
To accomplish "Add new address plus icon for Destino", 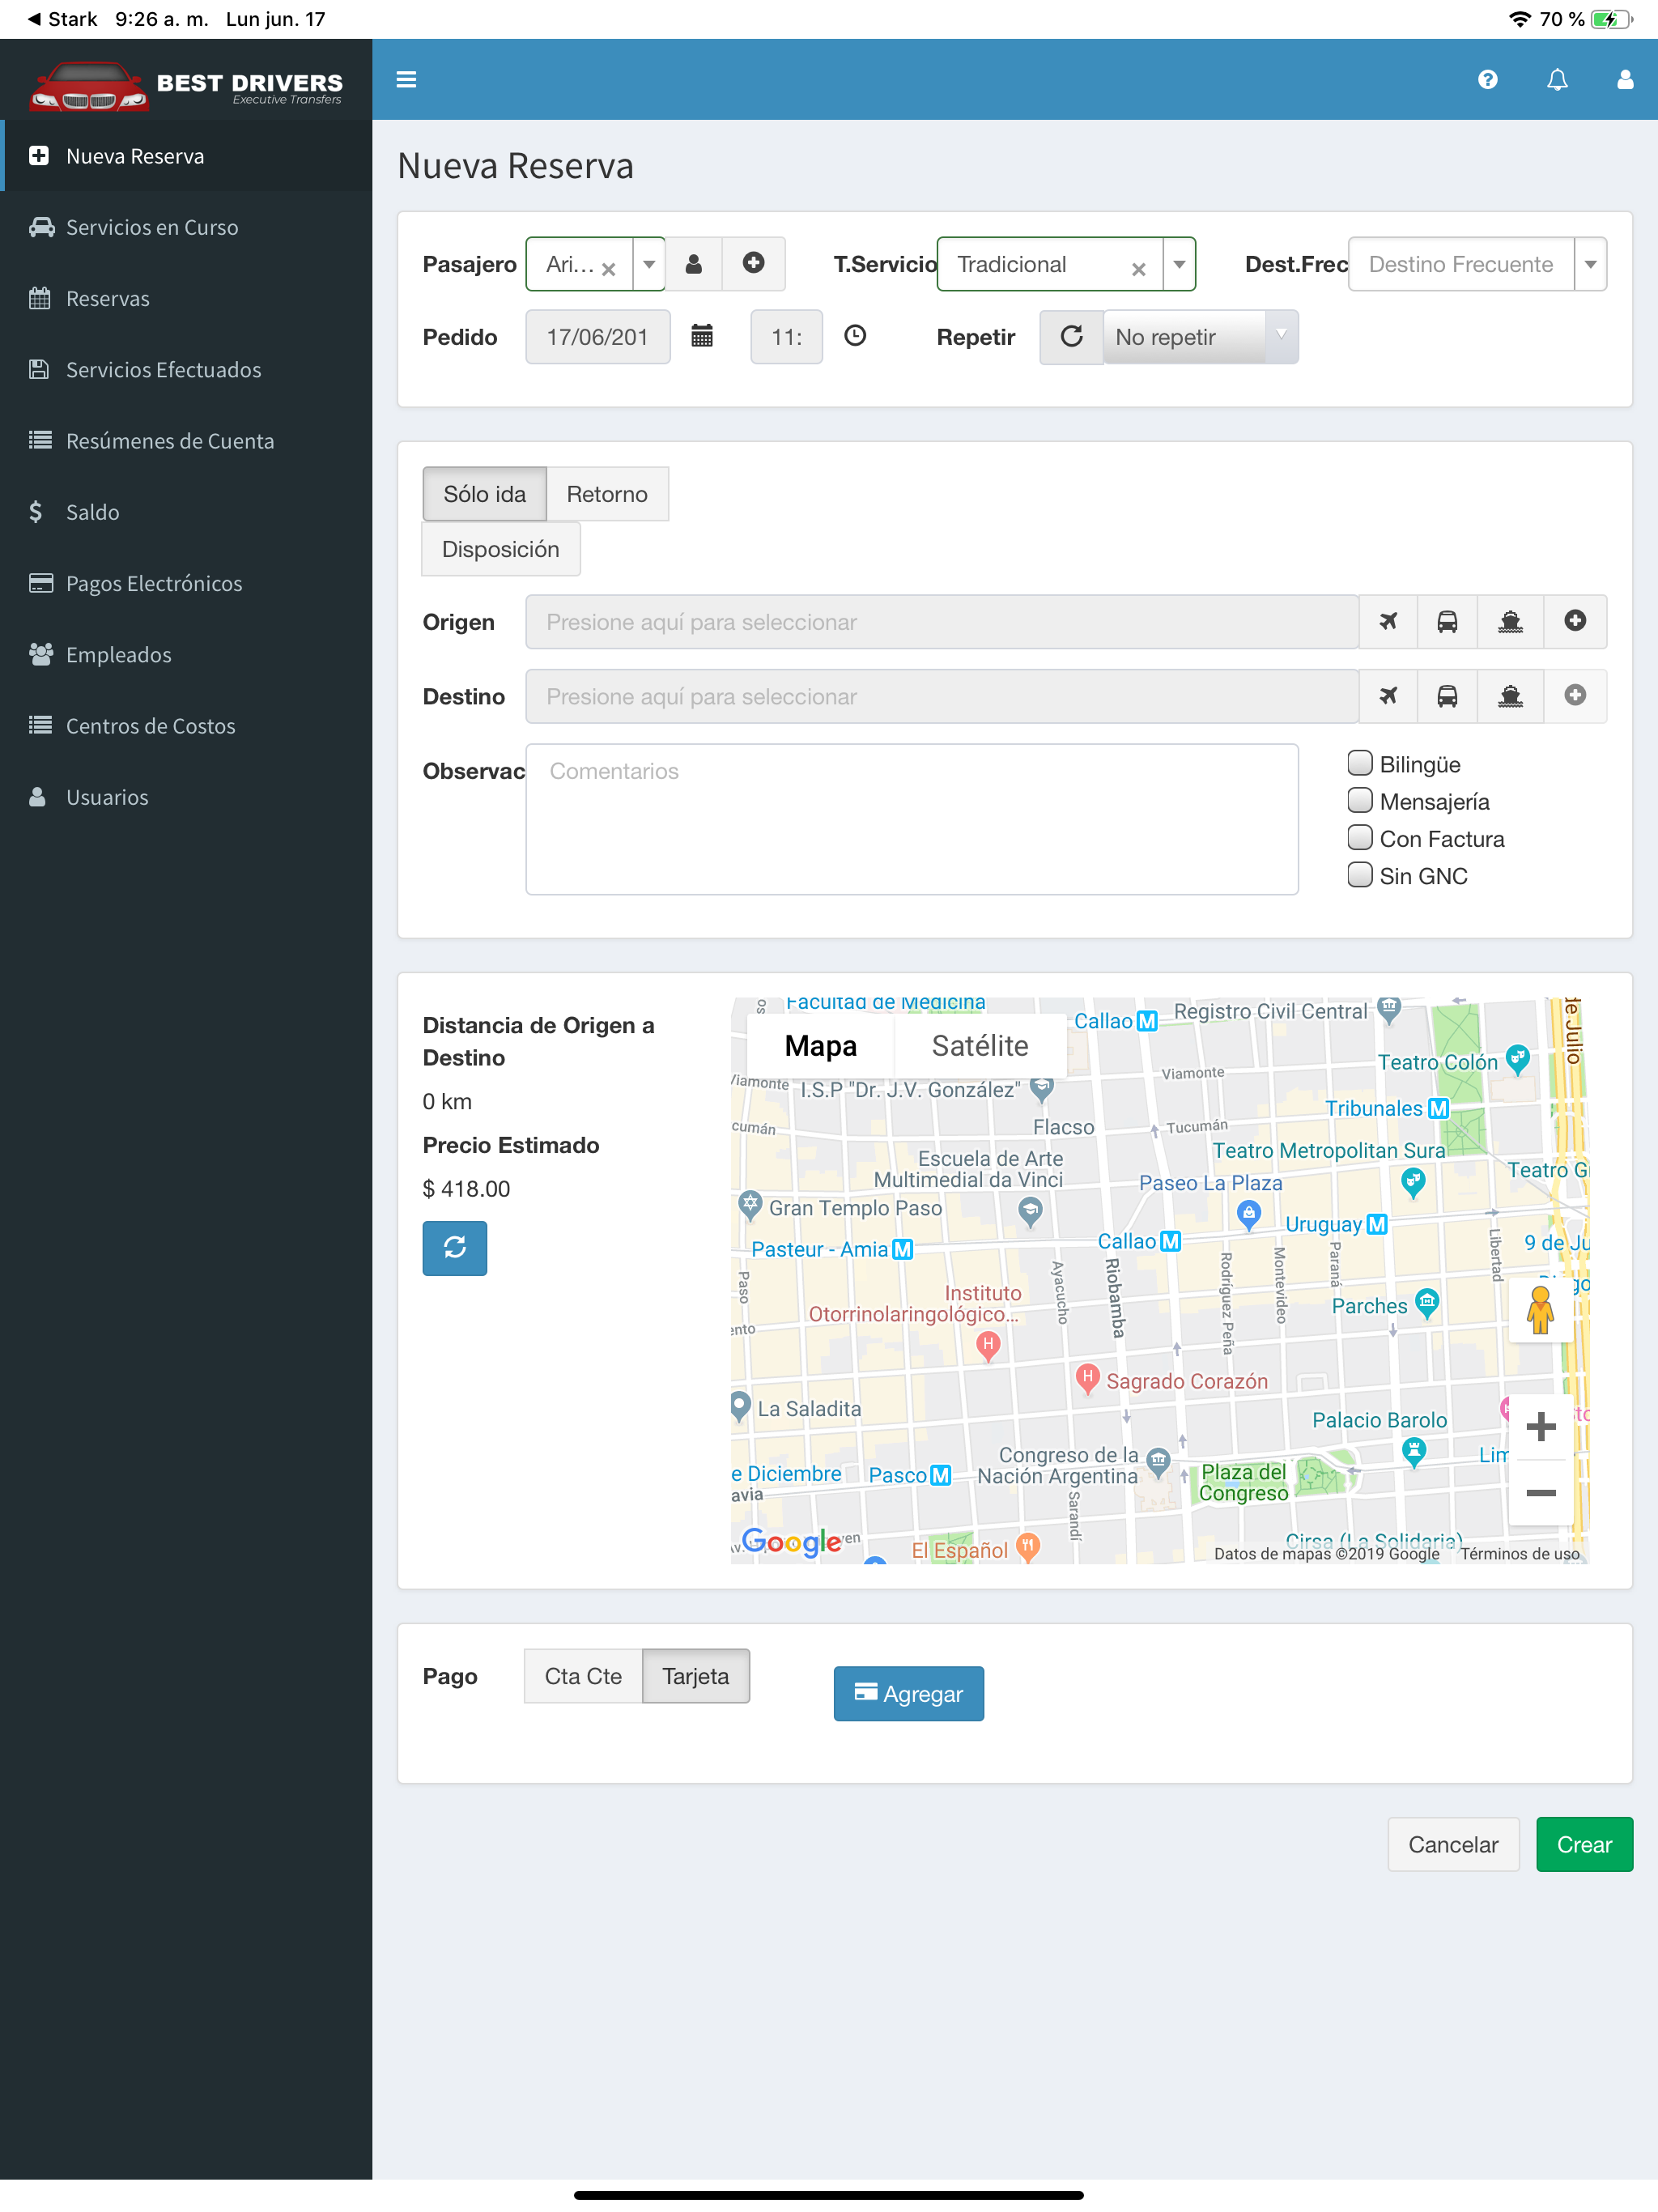I will click(1575, 696).
